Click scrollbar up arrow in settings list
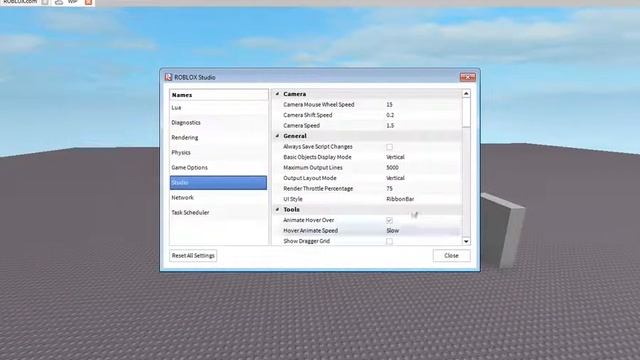This screenshot has height=360, width=640. point(466,93)
